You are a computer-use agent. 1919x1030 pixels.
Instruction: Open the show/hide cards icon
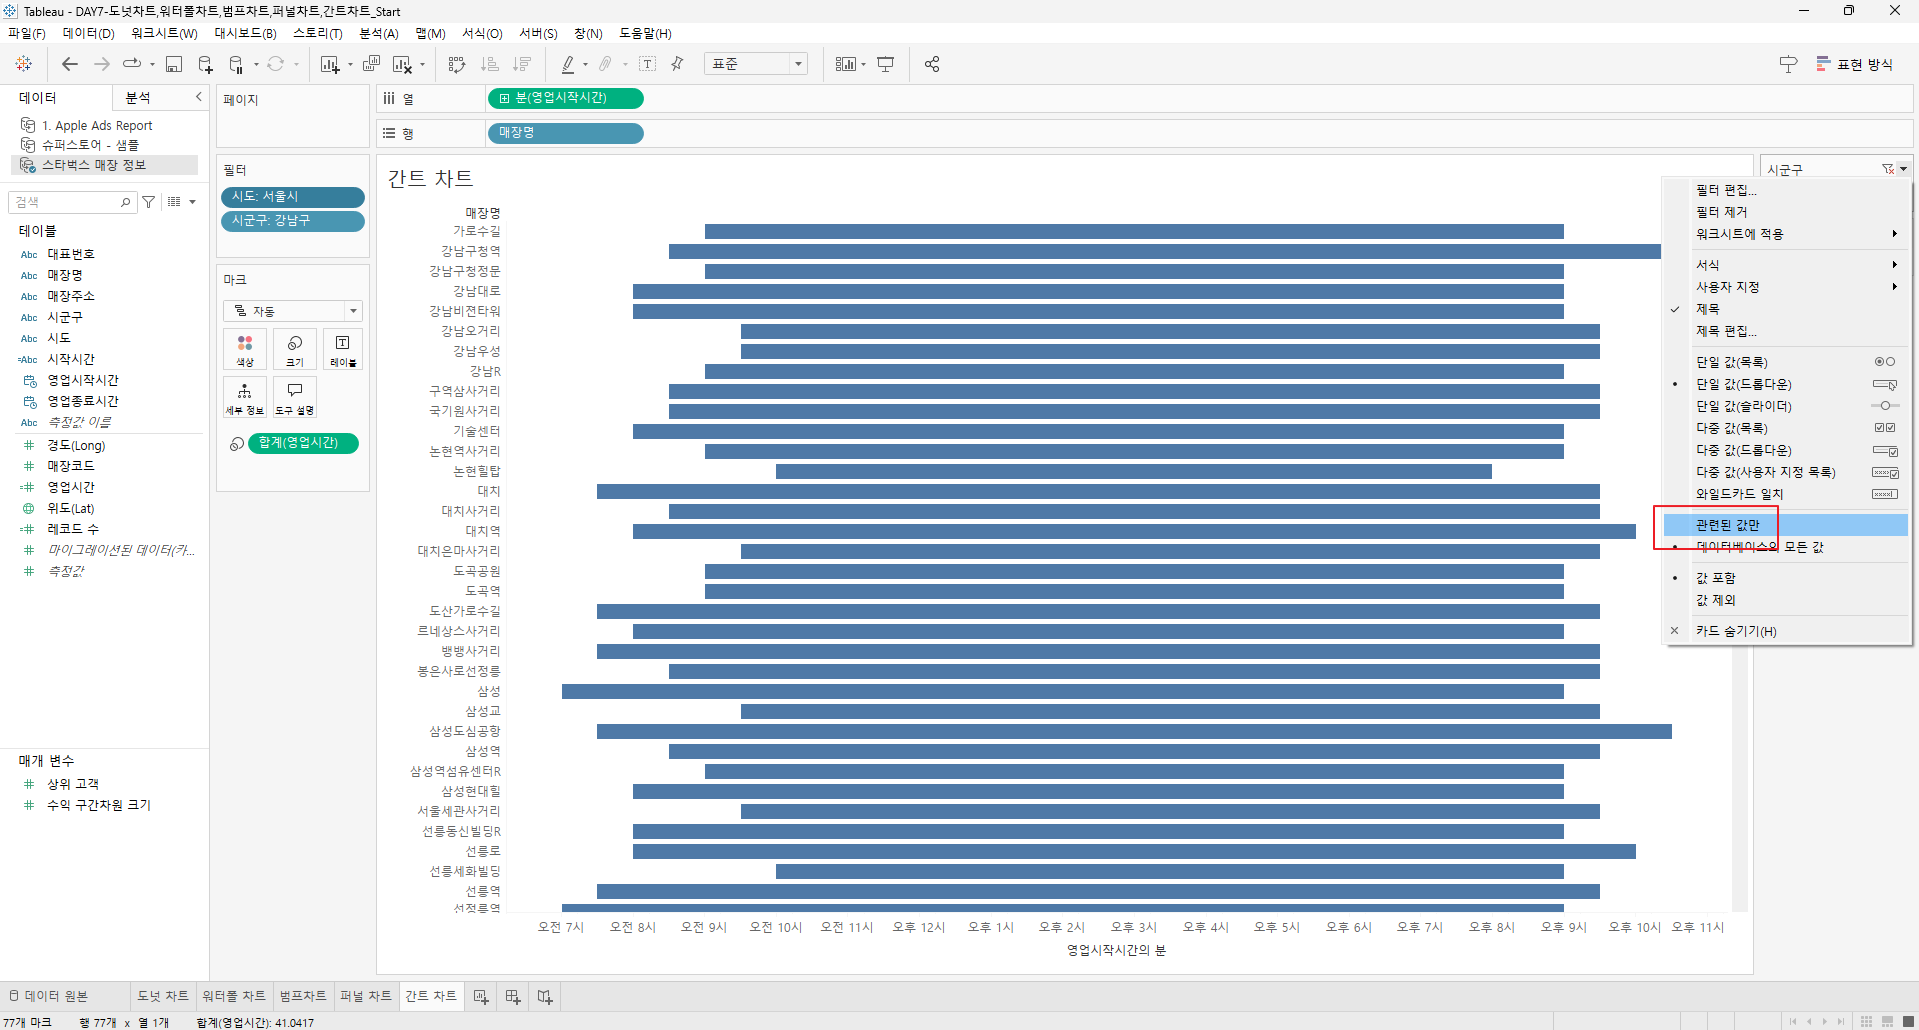click(846, 64)
